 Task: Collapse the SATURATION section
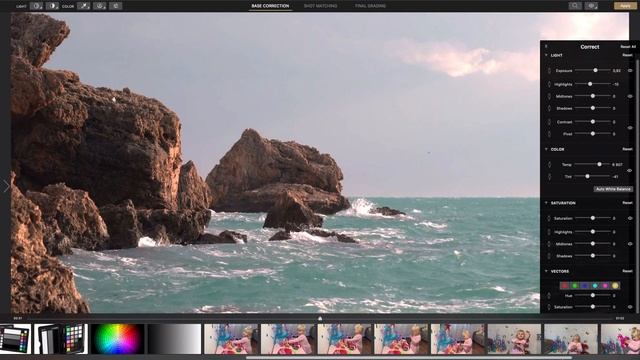547,203
